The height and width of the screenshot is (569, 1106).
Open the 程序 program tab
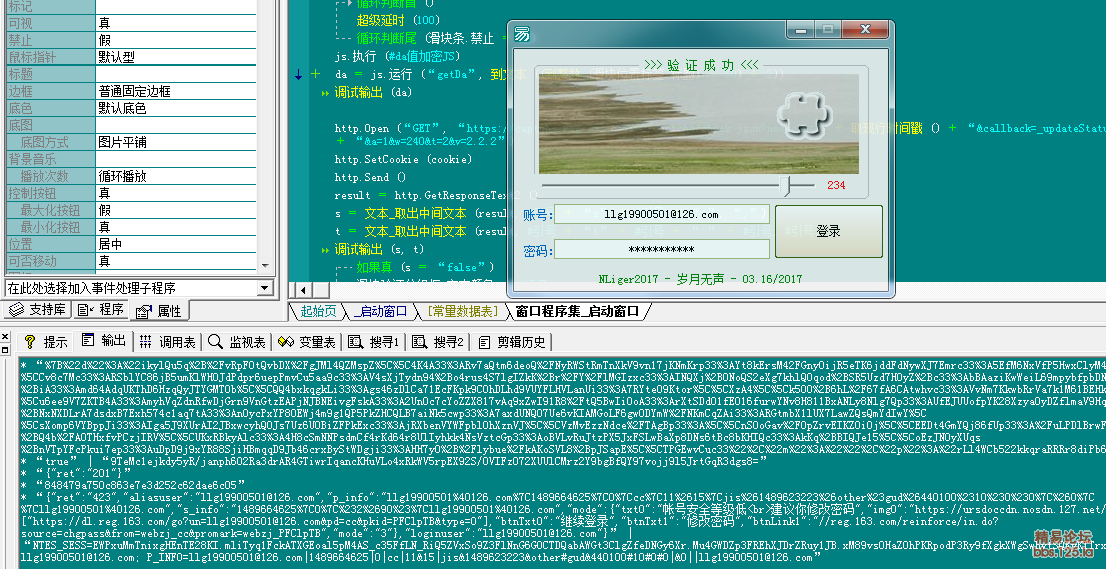point(103,310)
